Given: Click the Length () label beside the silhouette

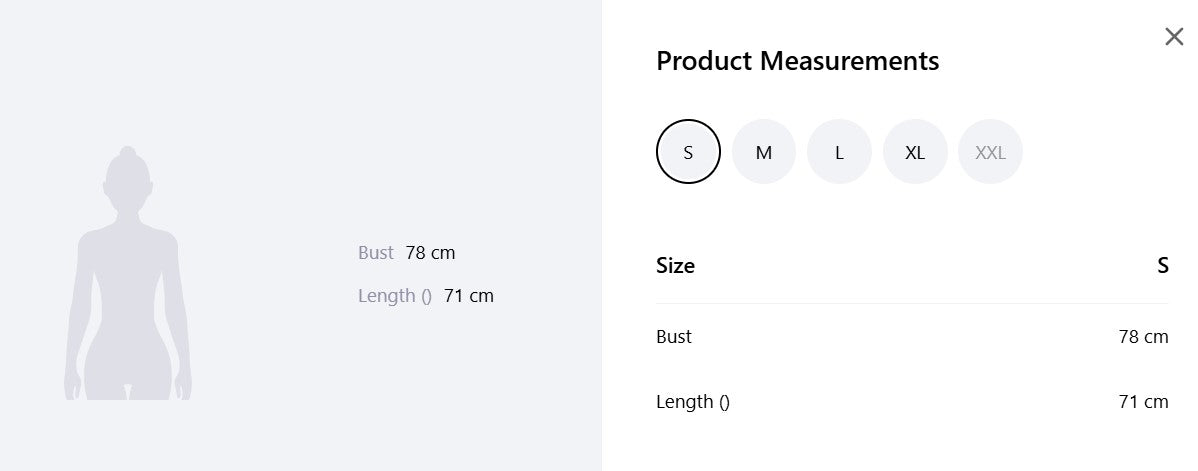Looking at the screenshot, I should [x=395, y=296].
